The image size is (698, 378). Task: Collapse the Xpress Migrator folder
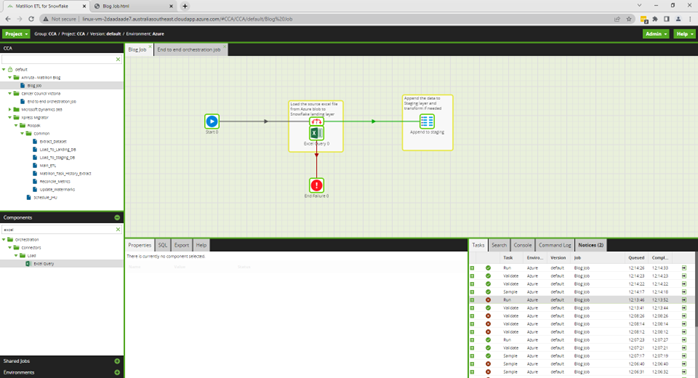10,118
